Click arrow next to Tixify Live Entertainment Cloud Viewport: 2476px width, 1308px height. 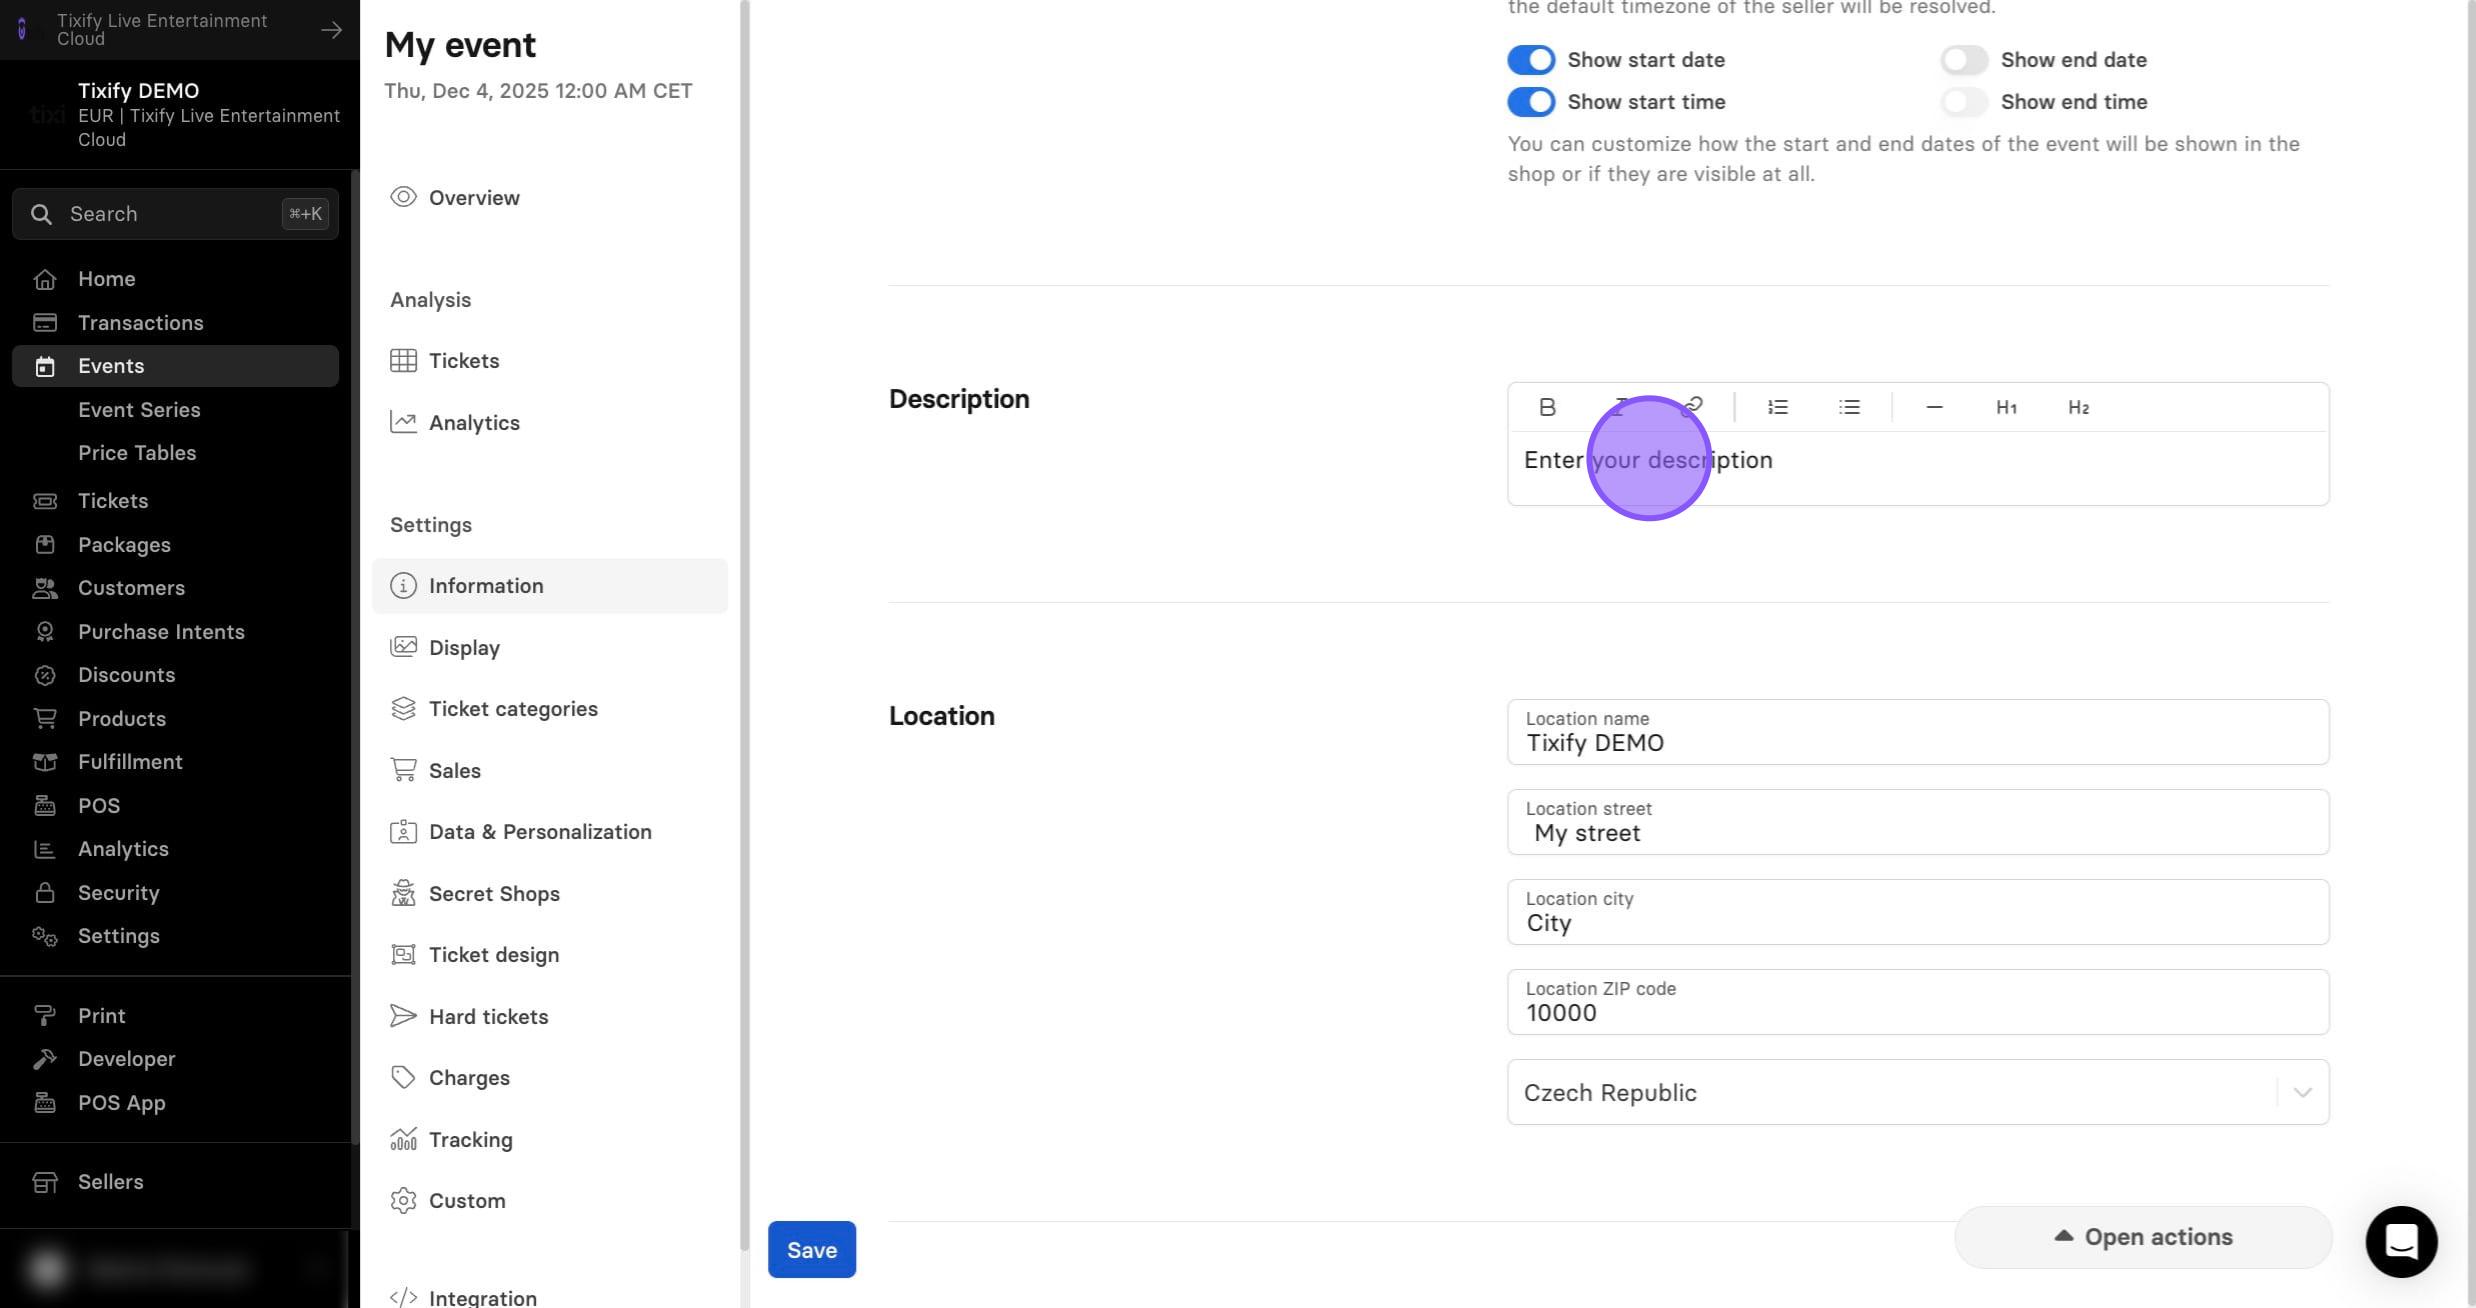tap(331, 30)
